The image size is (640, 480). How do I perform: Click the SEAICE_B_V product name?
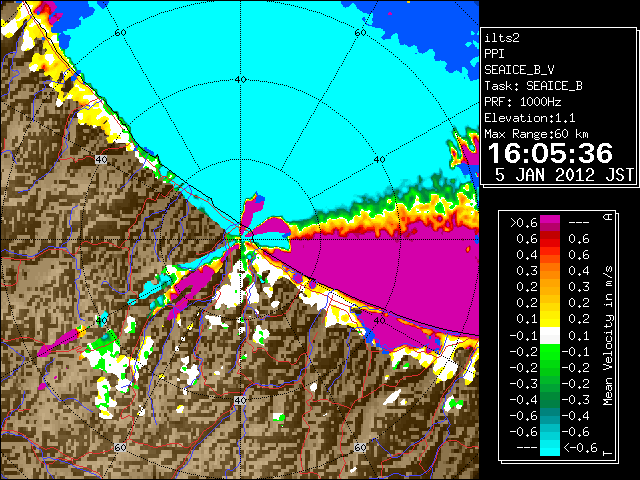pyautogui.click(x=519, y=70)
